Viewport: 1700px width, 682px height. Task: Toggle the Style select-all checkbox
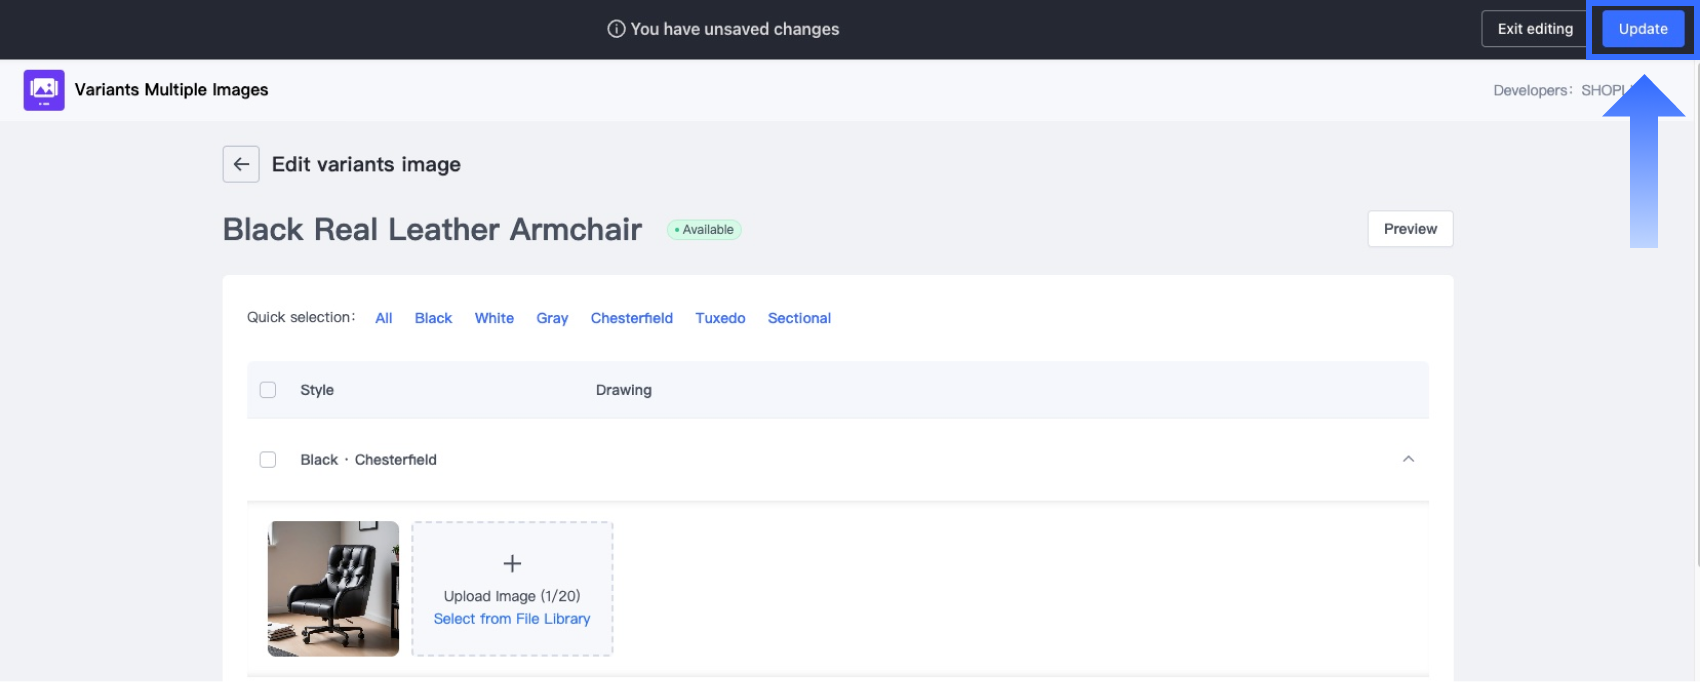coord(268,390)
